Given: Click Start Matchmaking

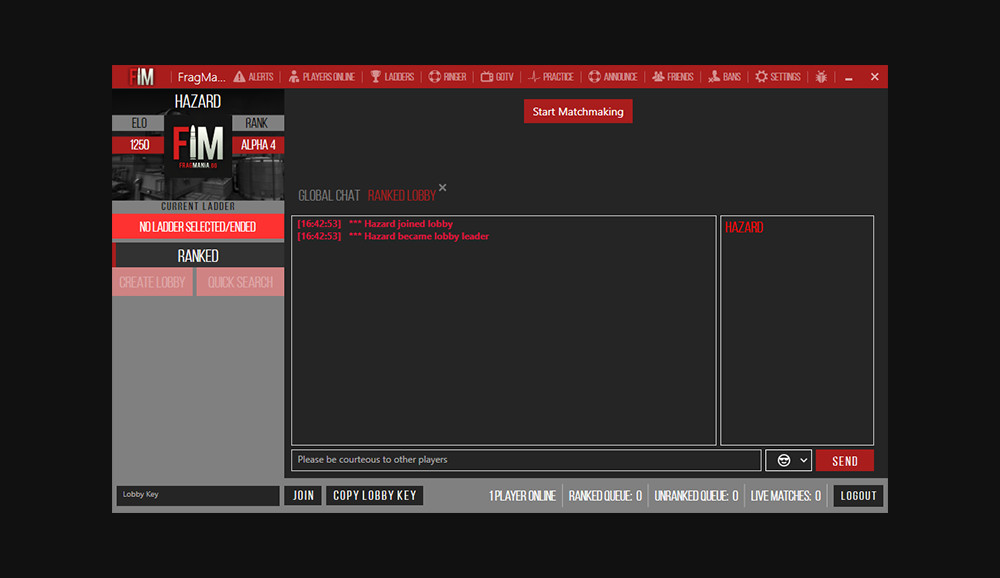Looking at the screenshot, I should coord(578,111).
